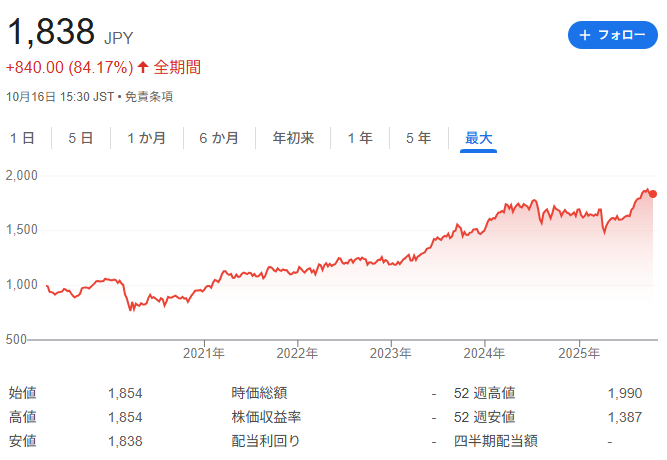
Task: Click the 2021年 label on the chart axis
Action: coord(204,353)
